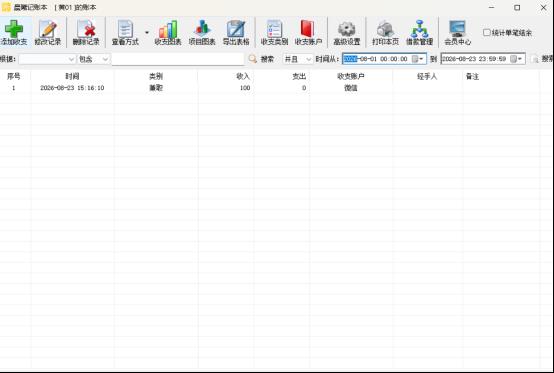Click the 删除记录 red X icon

click(86, 29)
